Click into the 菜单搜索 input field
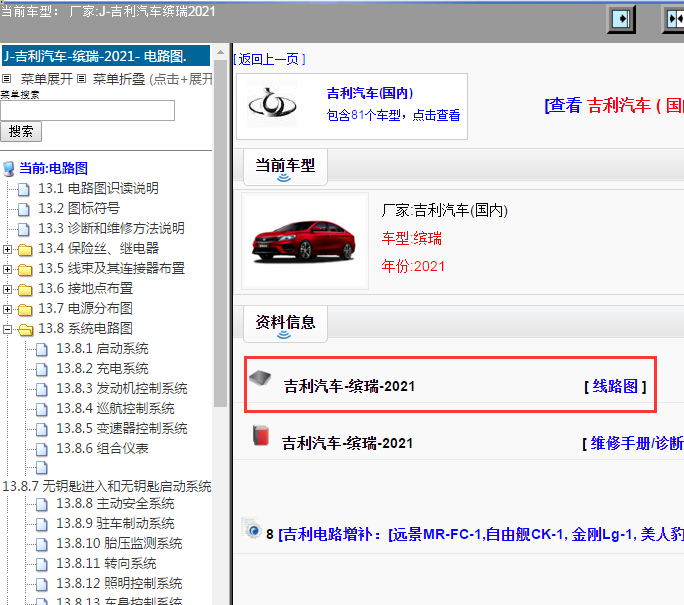The width and height of the screenshot is (684, 605). pyautogui.click(x=87, y=110)
